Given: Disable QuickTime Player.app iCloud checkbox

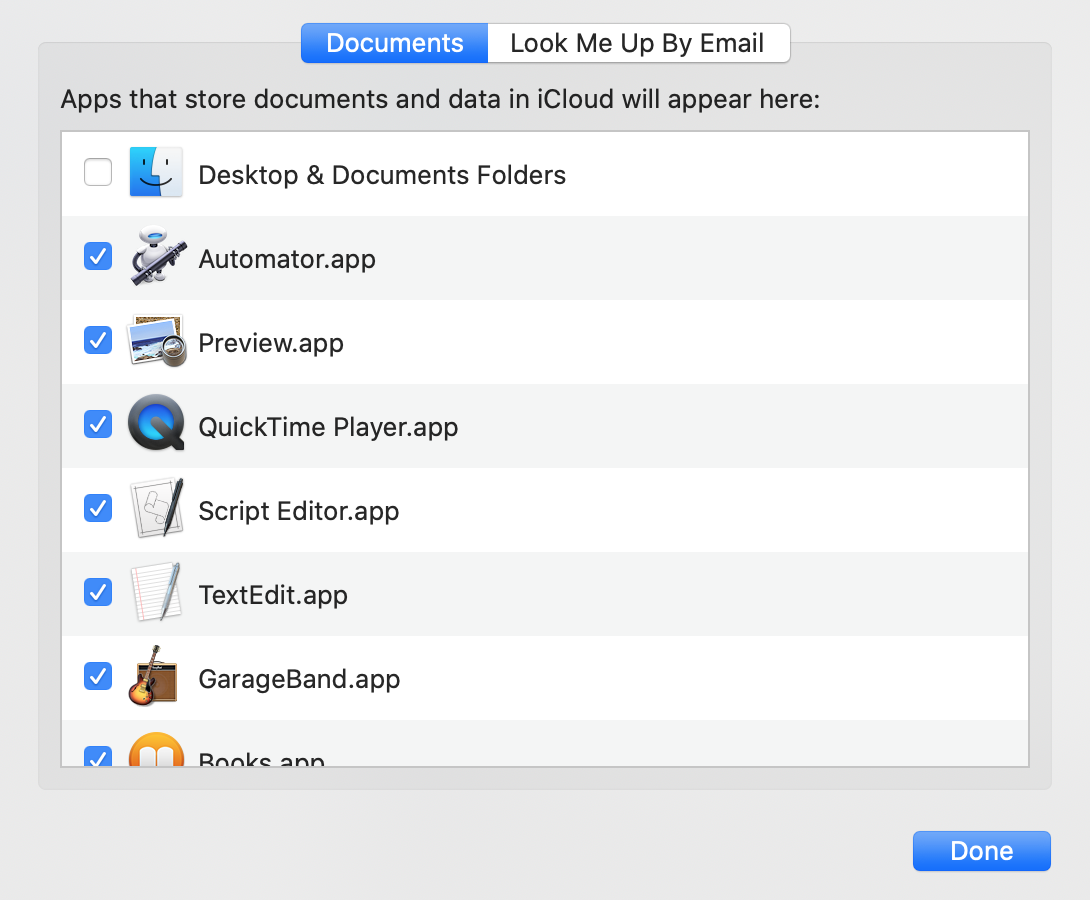Looking at the screenshot, I should click(x=98, y=424).
